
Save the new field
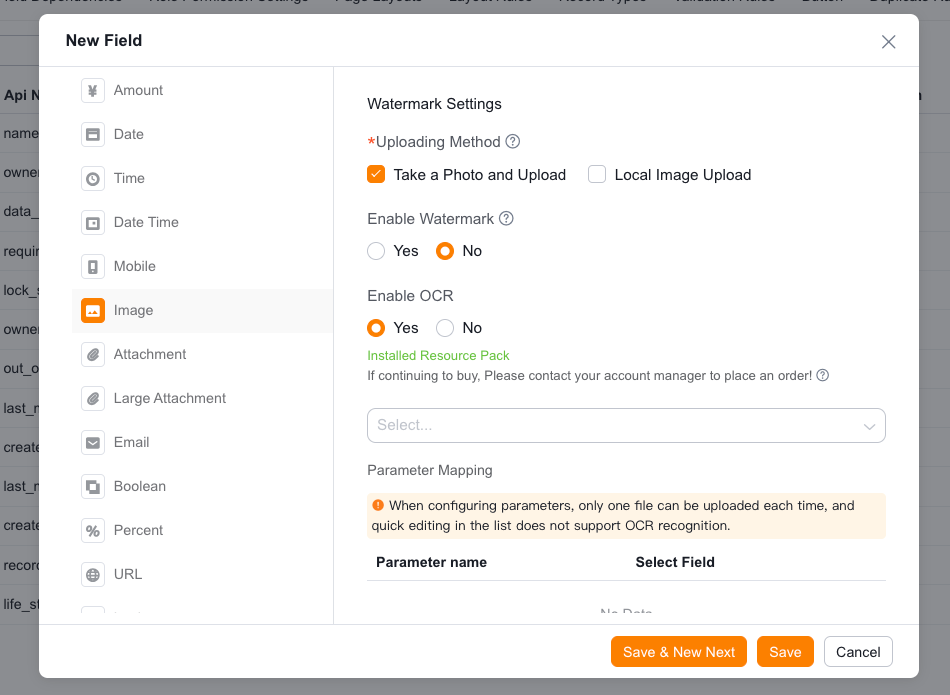[x=785, y=651]
